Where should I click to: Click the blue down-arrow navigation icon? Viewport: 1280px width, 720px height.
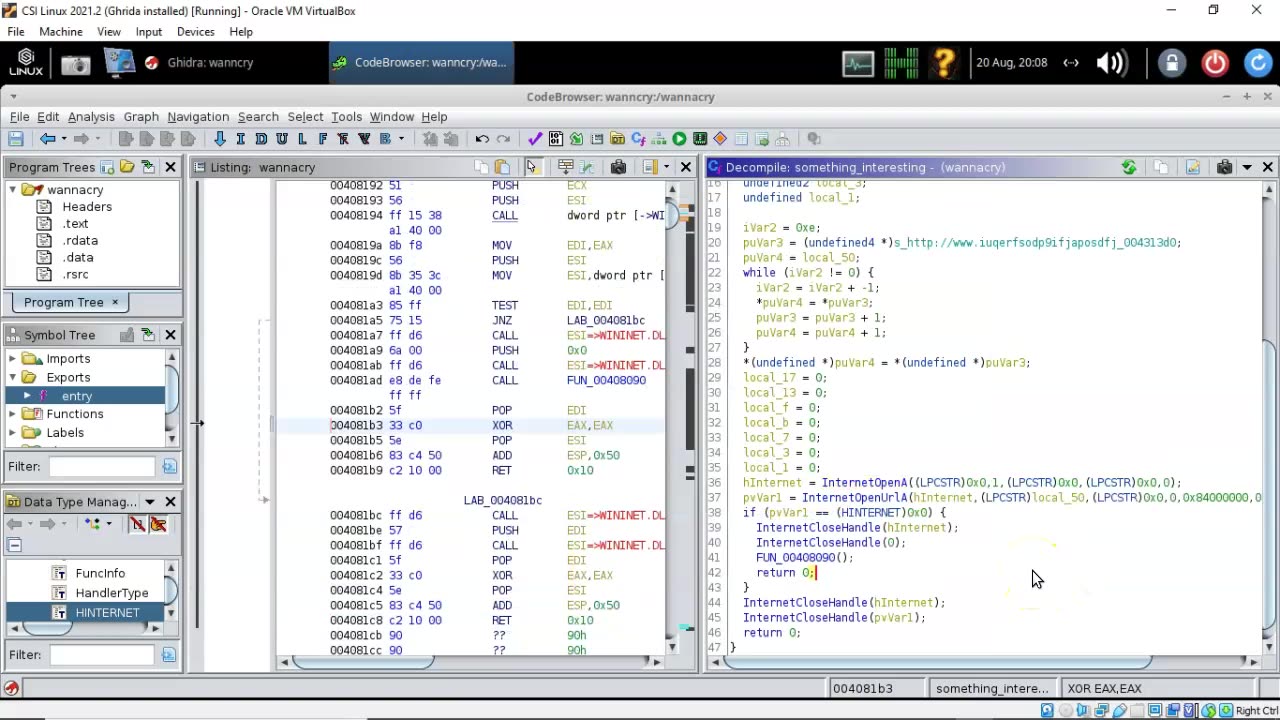(220, 139)
